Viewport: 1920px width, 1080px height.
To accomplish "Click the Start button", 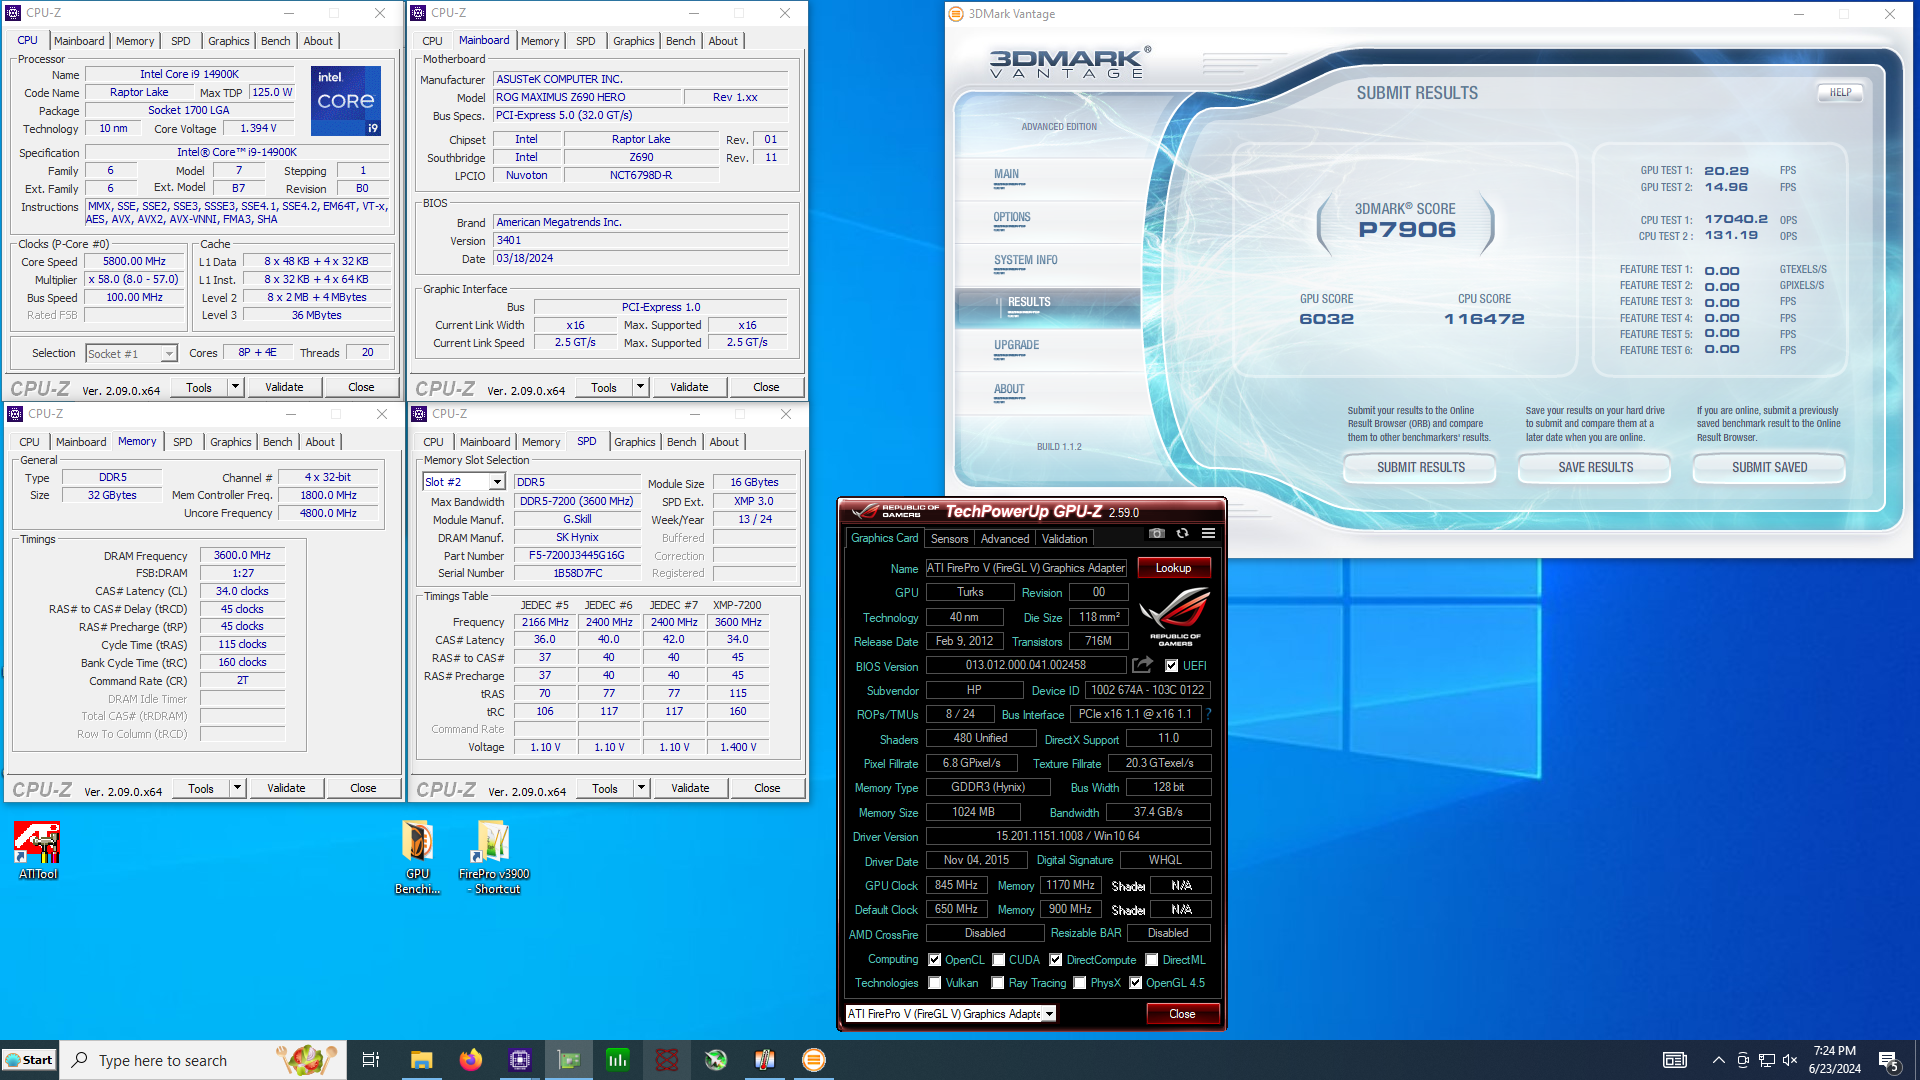I will 29,1060.
